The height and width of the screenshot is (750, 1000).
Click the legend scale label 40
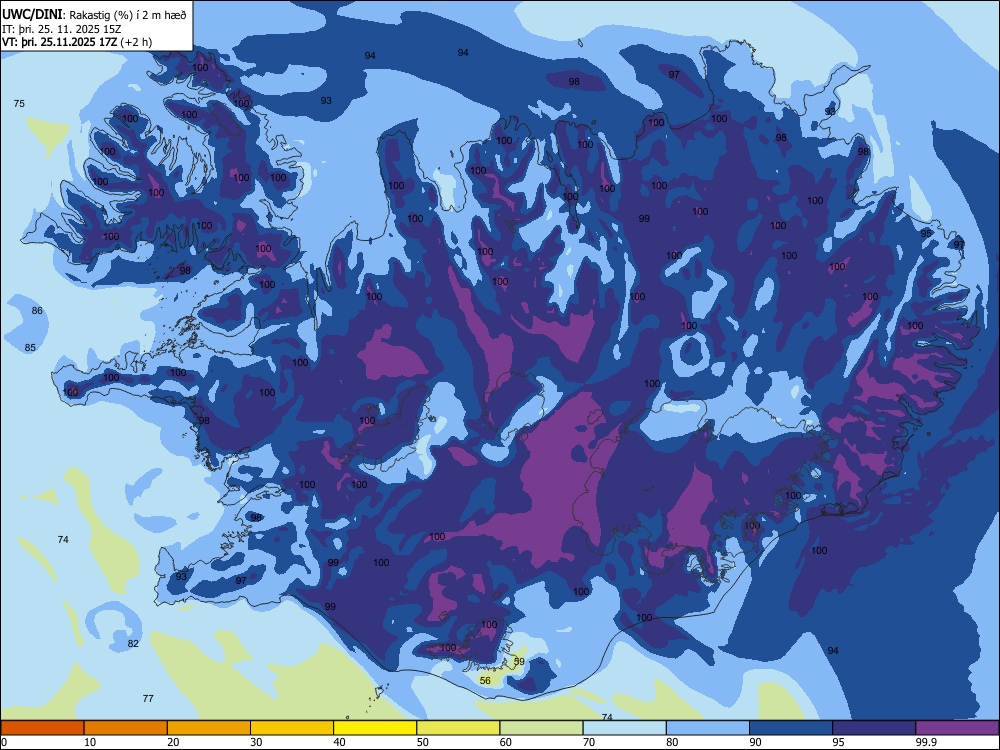339,742
